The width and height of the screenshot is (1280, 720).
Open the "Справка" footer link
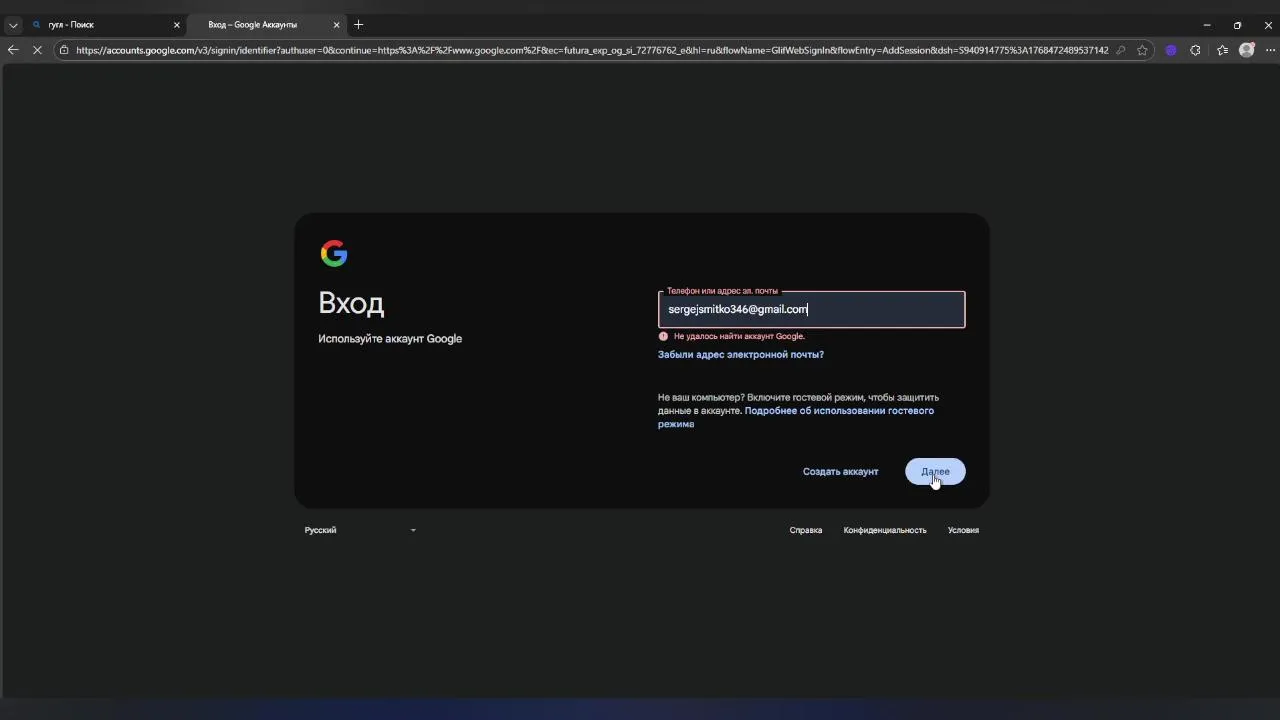[806, 530]
